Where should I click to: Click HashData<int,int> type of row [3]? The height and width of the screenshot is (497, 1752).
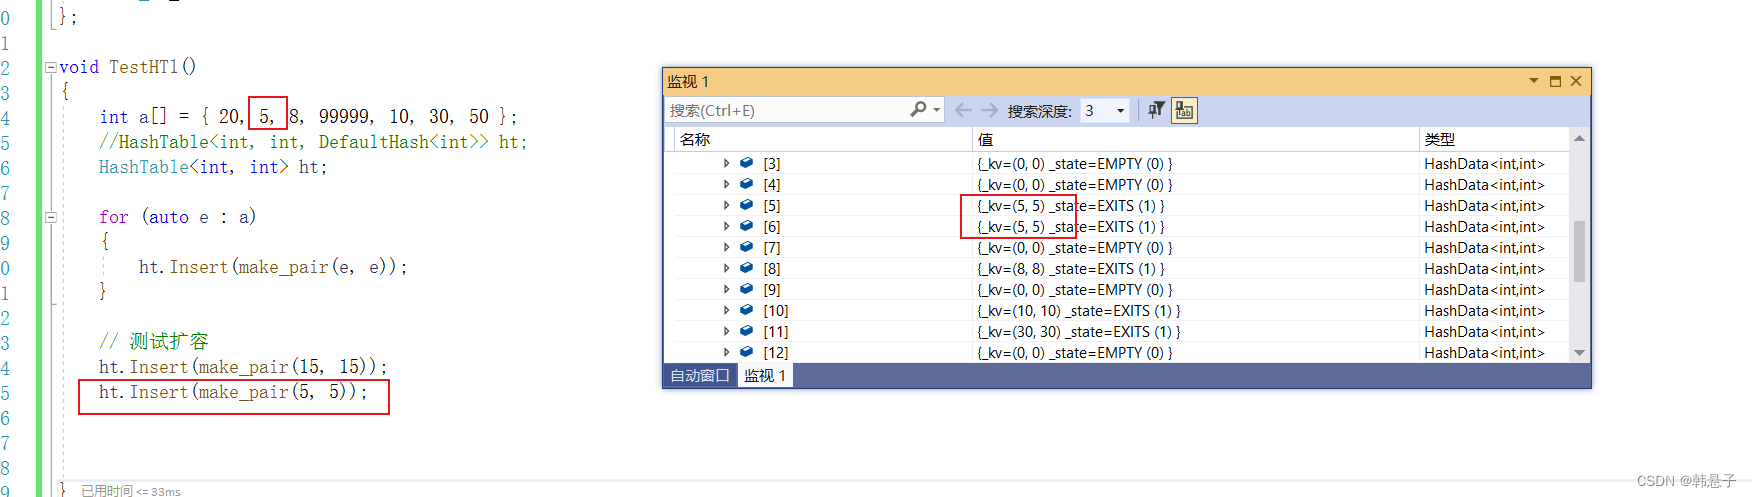click(x=1484, y=164)
